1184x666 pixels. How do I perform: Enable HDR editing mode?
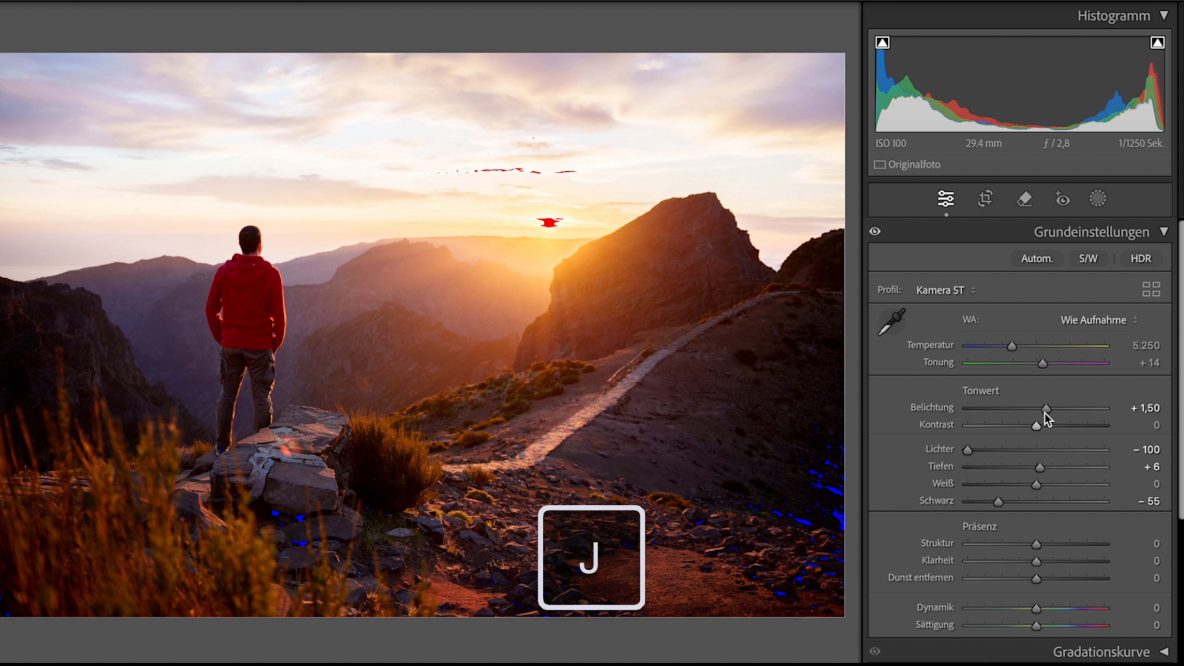tap(1140, 258)
